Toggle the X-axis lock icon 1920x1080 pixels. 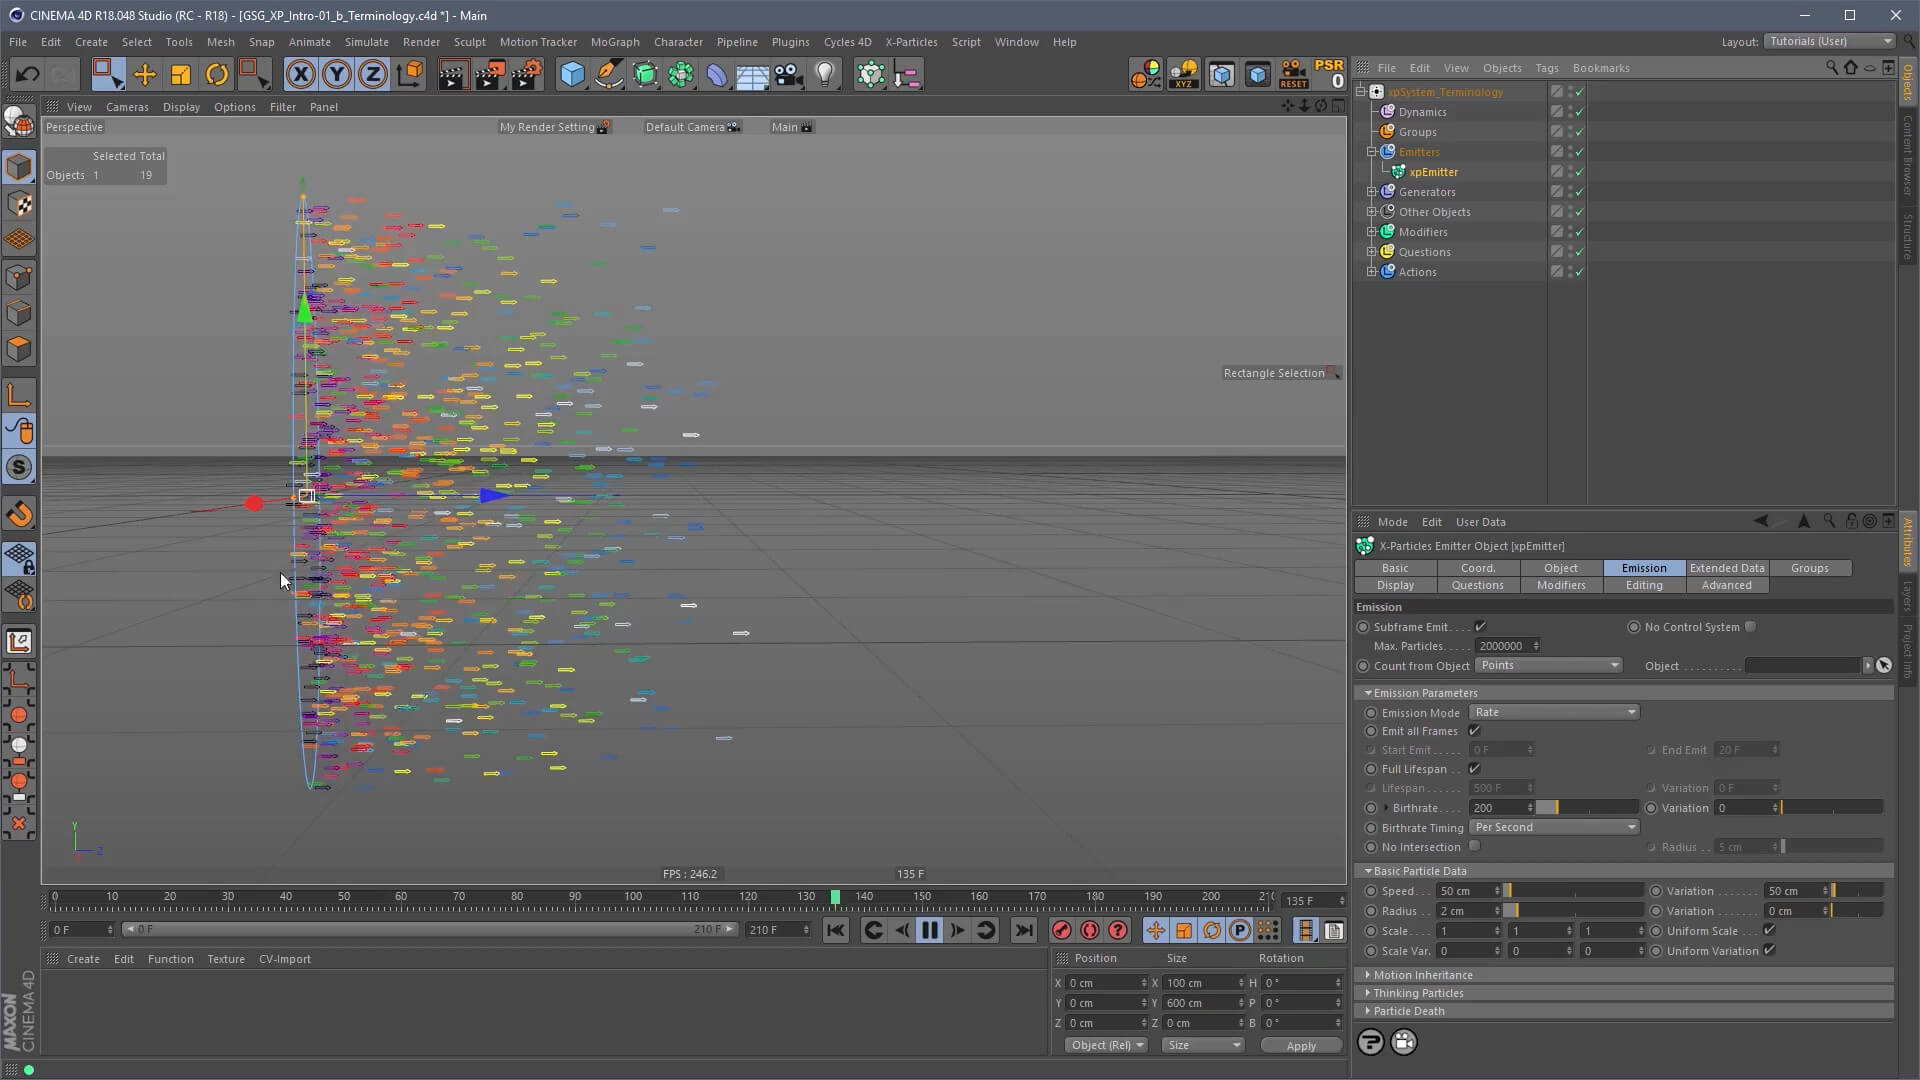point(300,74)
